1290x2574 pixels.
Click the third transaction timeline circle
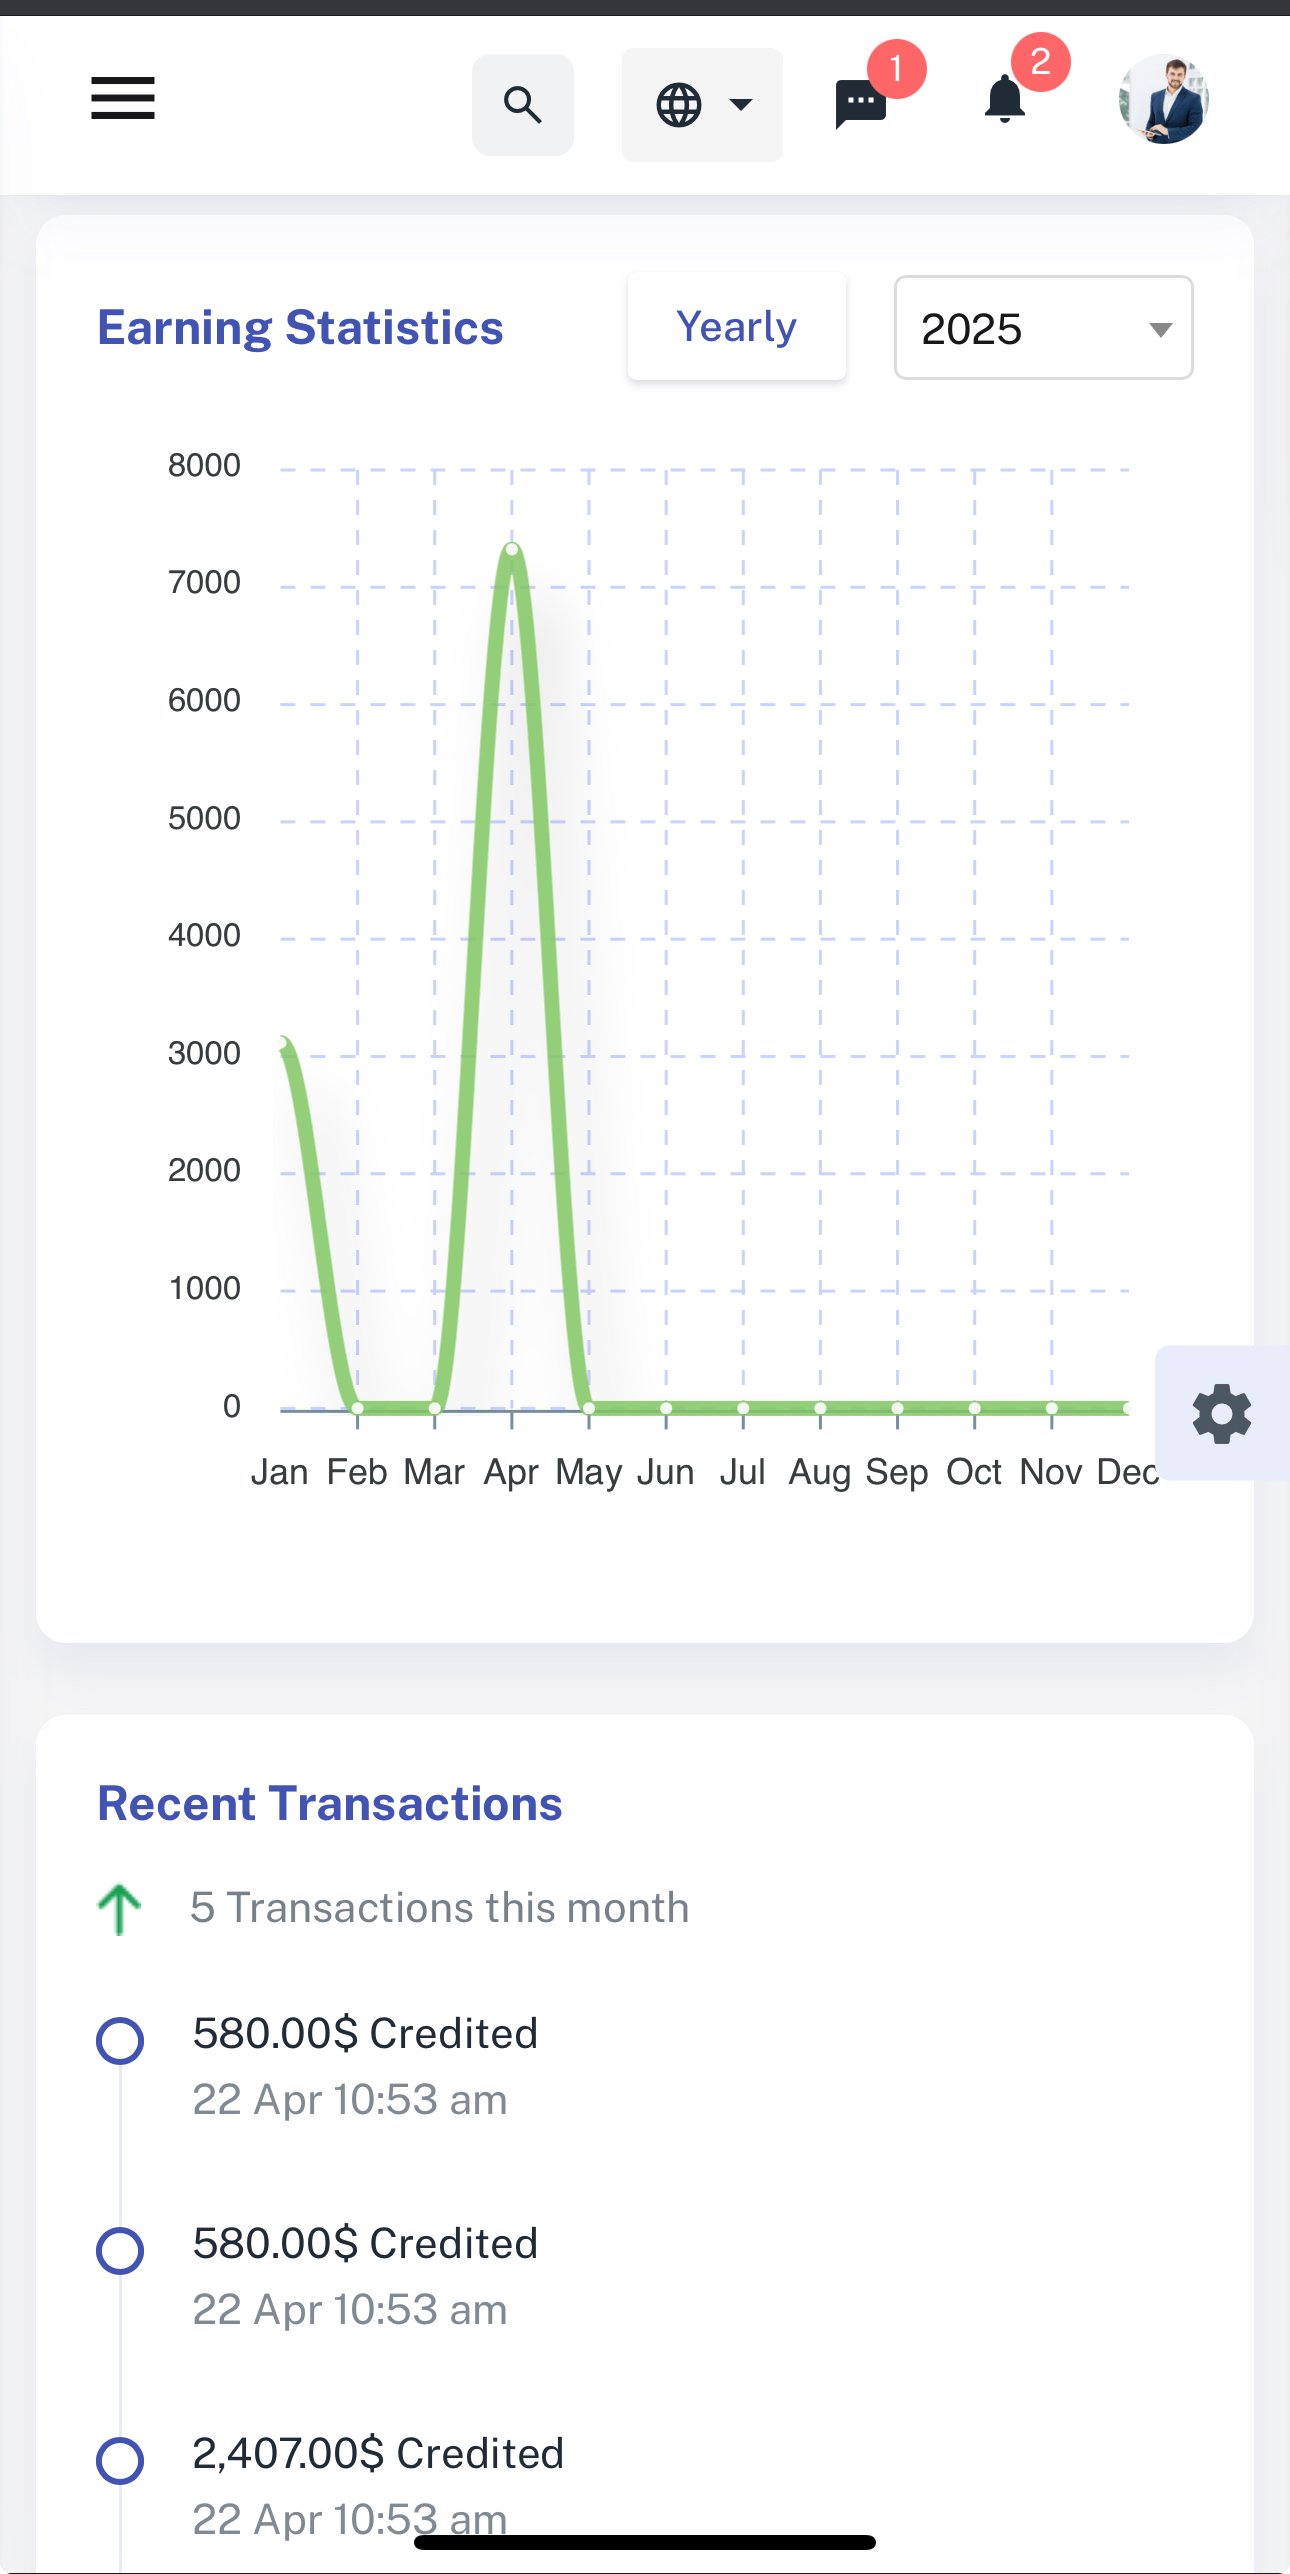pos(120,2461)
